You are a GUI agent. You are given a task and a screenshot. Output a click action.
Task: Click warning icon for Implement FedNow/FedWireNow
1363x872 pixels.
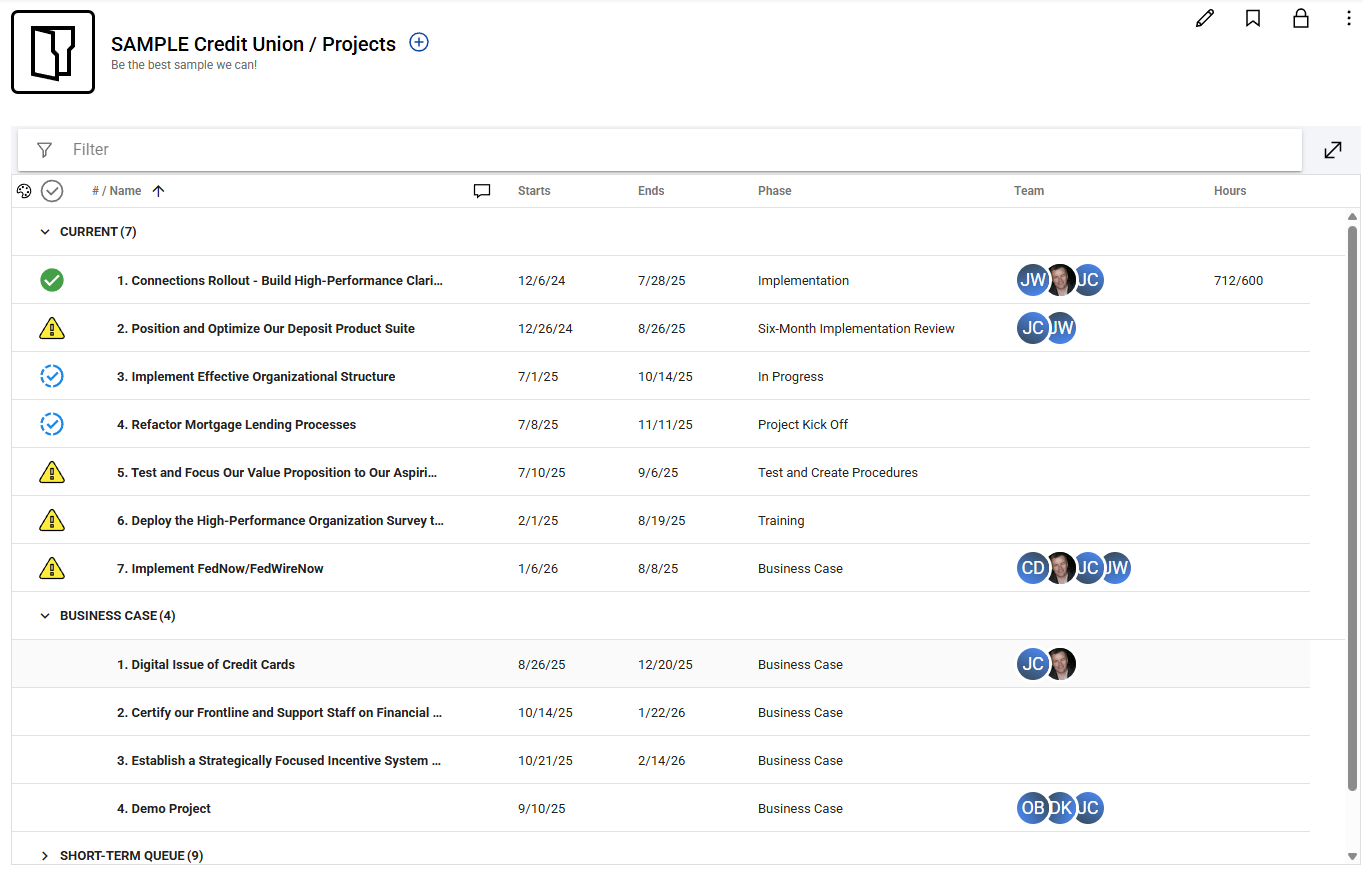pyautogui.click(x=52, y=568)
